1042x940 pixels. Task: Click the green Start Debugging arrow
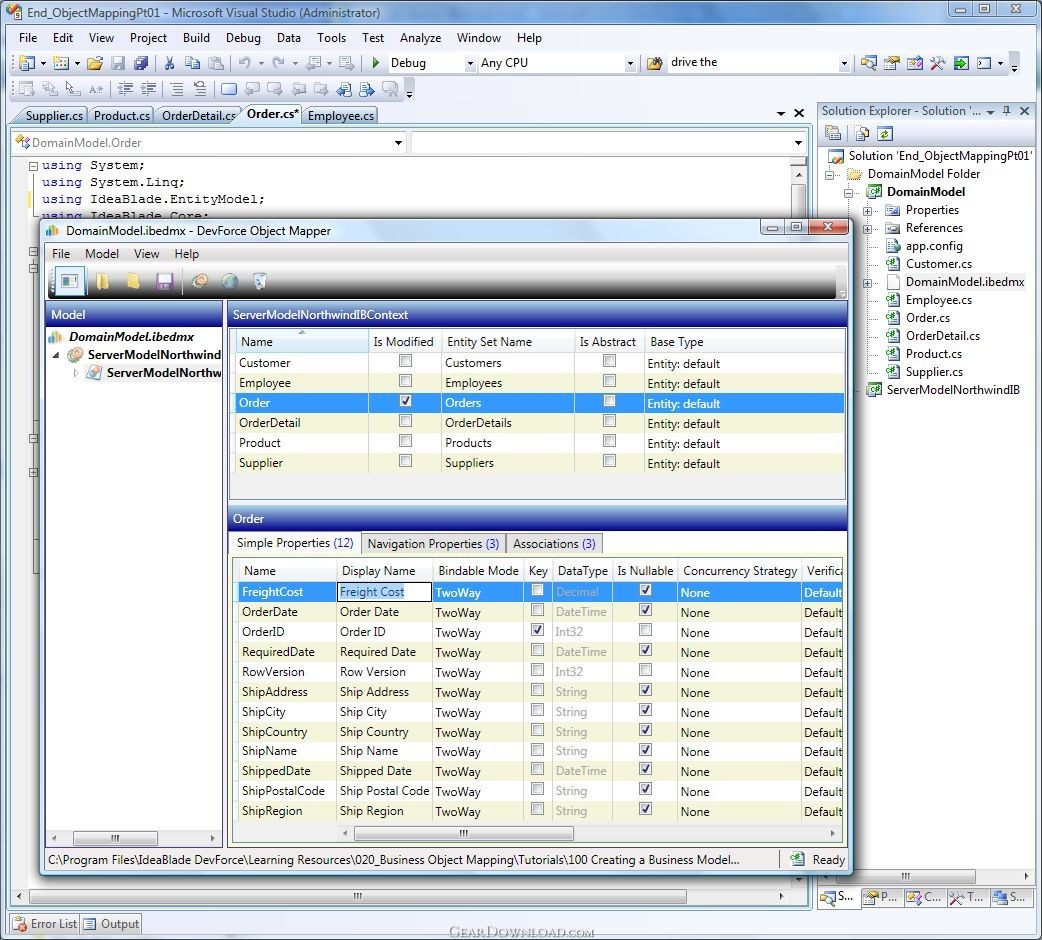[376, 63]
